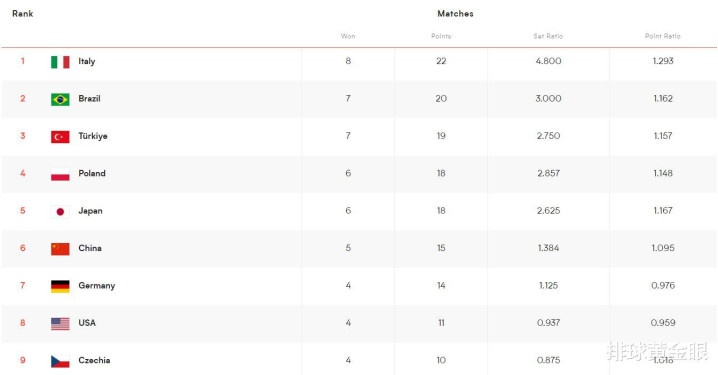Sort table by Won column header
Viewport: 718px width, 375px height.
(348, 36)
